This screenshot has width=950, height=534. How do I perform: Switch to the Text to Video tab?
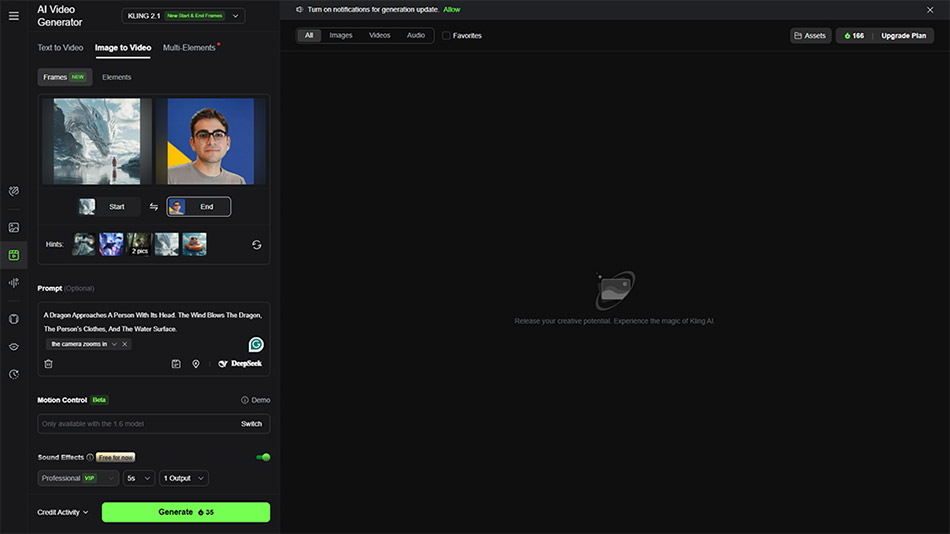tap(60, 47)
